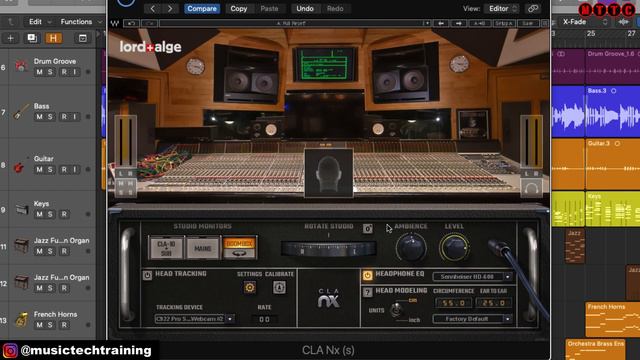Click the Copy button

239,9
